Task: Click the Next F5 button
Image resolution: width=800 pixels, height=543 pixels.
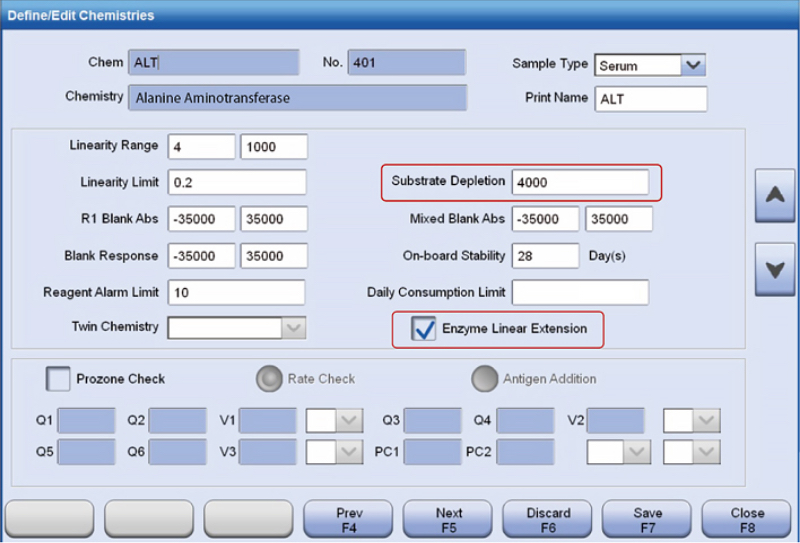Action: tap(449, 519)
